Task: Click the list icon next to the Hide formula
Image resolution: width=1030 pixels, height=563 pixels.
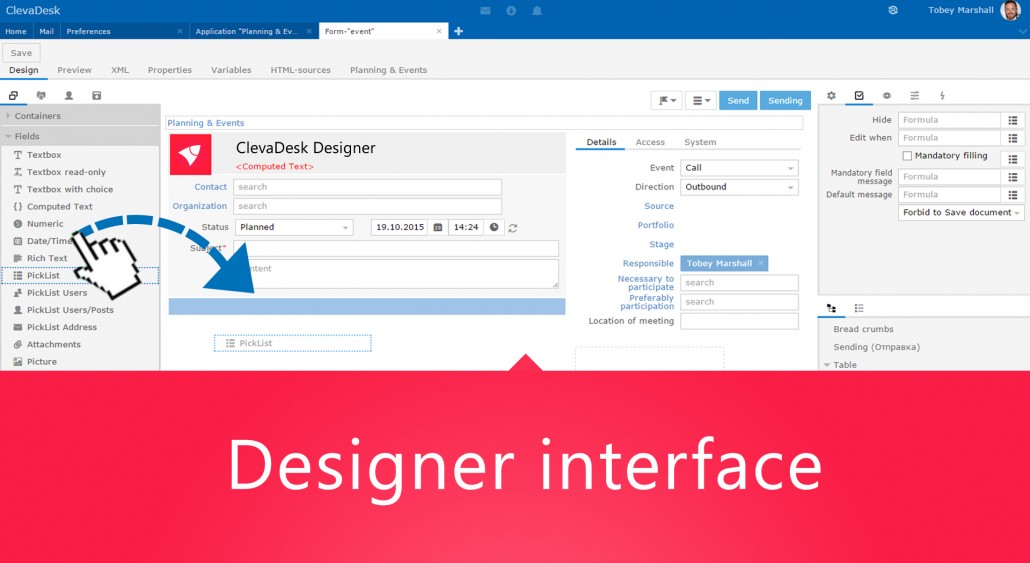Action: (x=1012, y=120)
